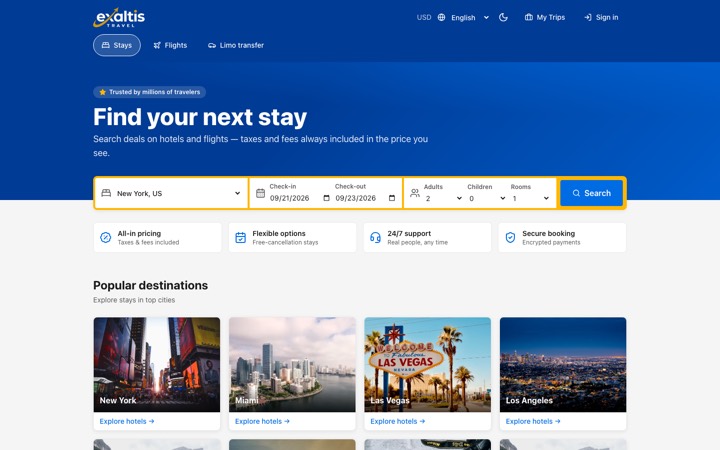
Task: Open the Check-out date picker icon
Action: [x=392, y=198]
